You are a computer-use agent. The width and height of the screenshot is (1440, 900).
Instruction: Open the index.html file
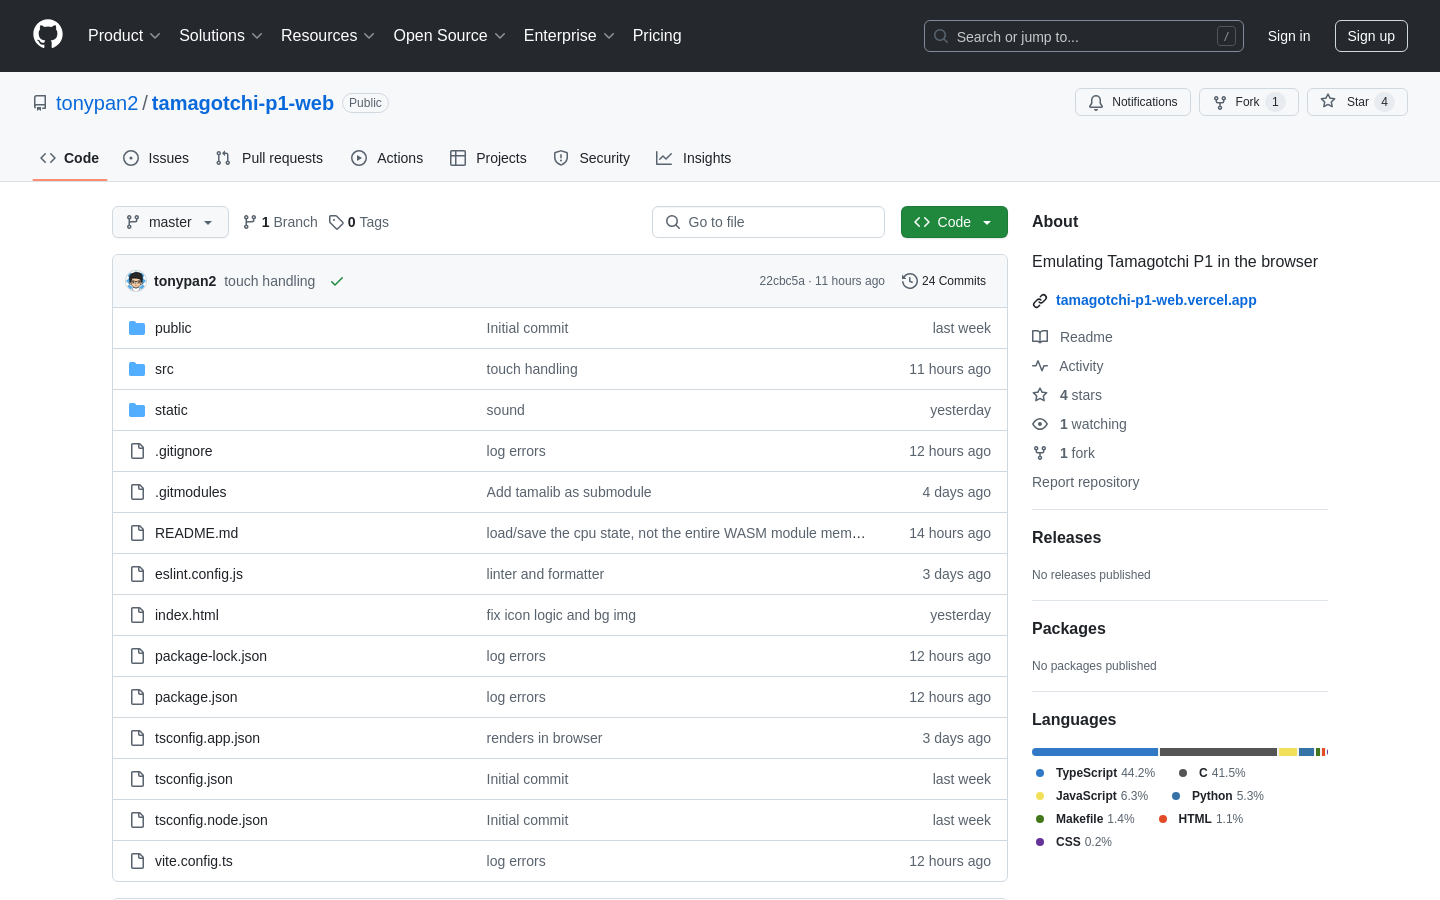pos(187,615)
